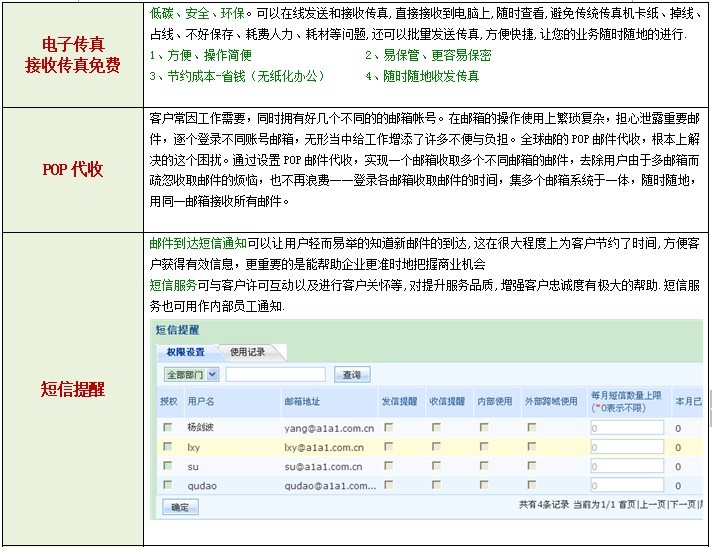This screenshot has height=547, width=712.
Task: Enable 发信提醒 for yang@a1a1.com.cn
Action: pyautogui.click(x=389, y=427)
